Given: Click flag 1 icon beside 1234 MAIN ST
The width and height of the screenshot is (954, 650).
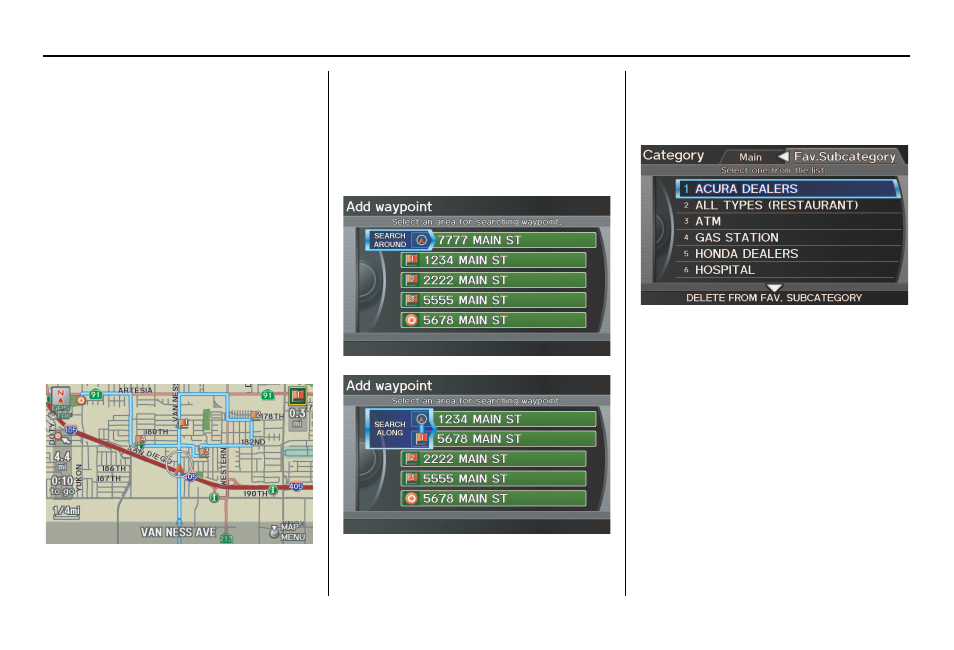Looking at the screenshot, I should click(412, 260).
